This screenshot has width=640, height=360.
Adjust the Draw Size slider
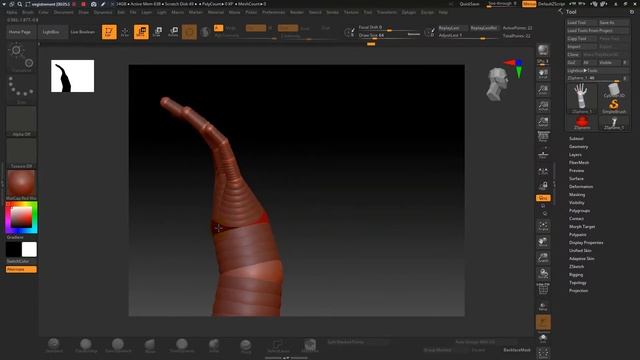389,36
